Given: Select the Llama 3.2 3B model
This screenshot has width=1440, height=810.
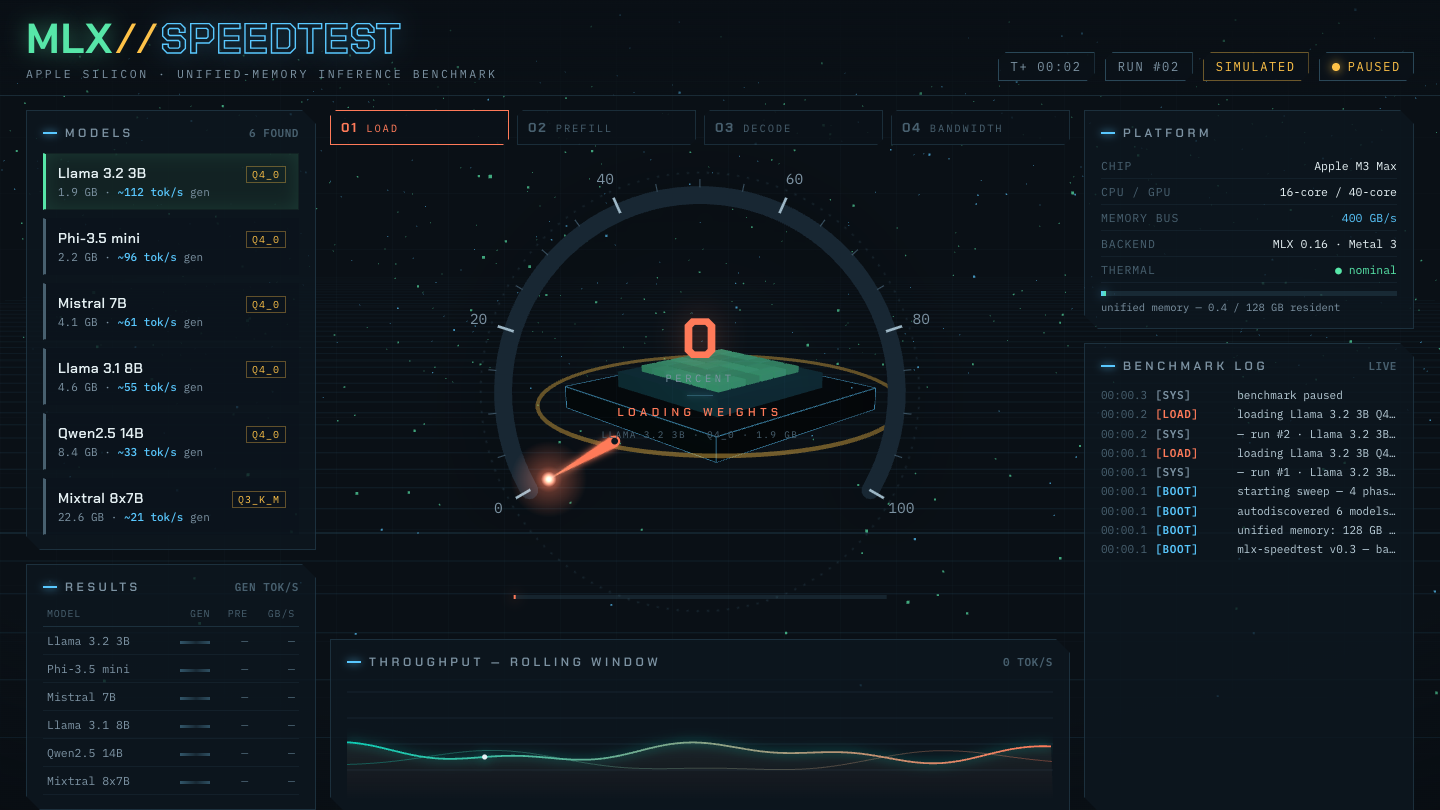Looking at the screenshot, I should click(171, 181).
